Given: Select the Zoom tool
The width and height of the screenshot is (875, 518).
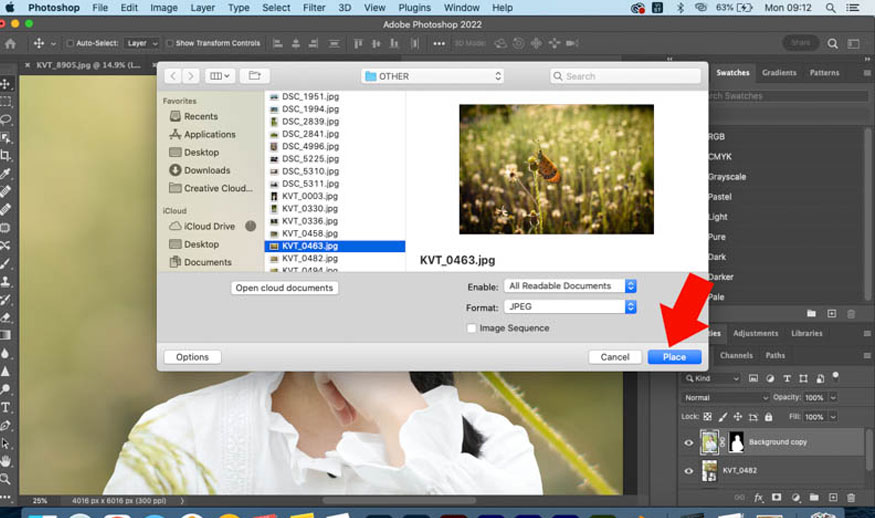Looking at the screenshot, I should point(6,479).
